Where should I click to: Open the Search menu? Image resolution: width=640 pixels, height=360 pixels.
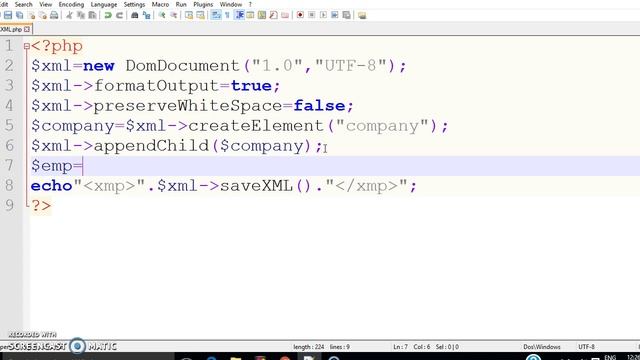[x=23, y=4]
